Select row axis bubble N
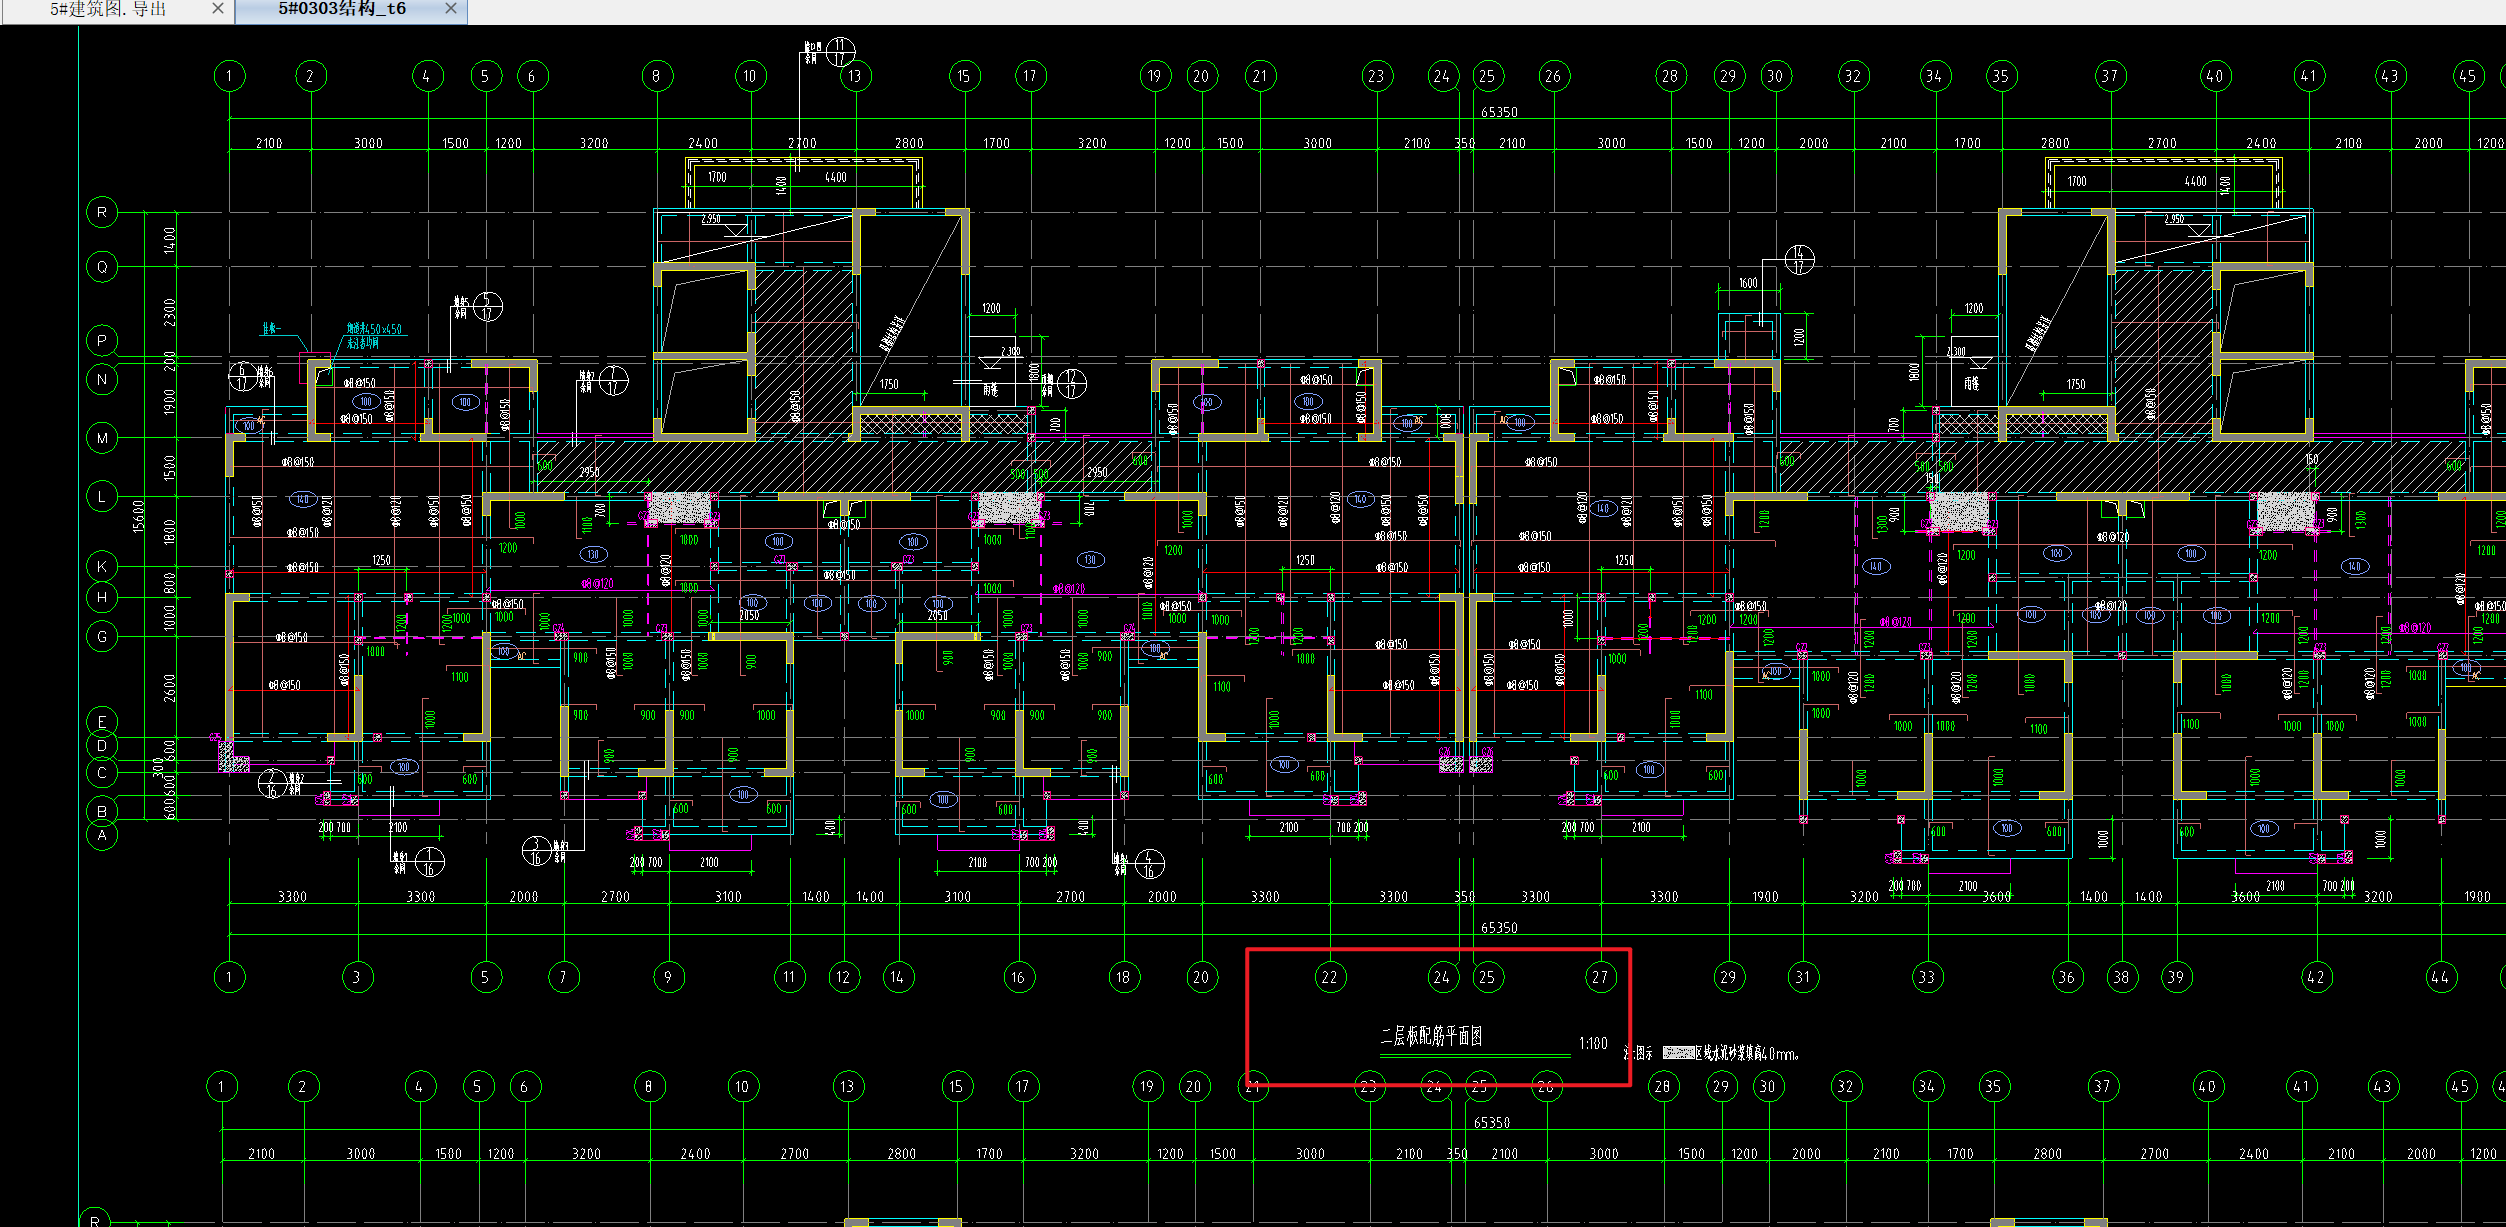Viewport: 2506px width, 1227px height. pos(102,380)
